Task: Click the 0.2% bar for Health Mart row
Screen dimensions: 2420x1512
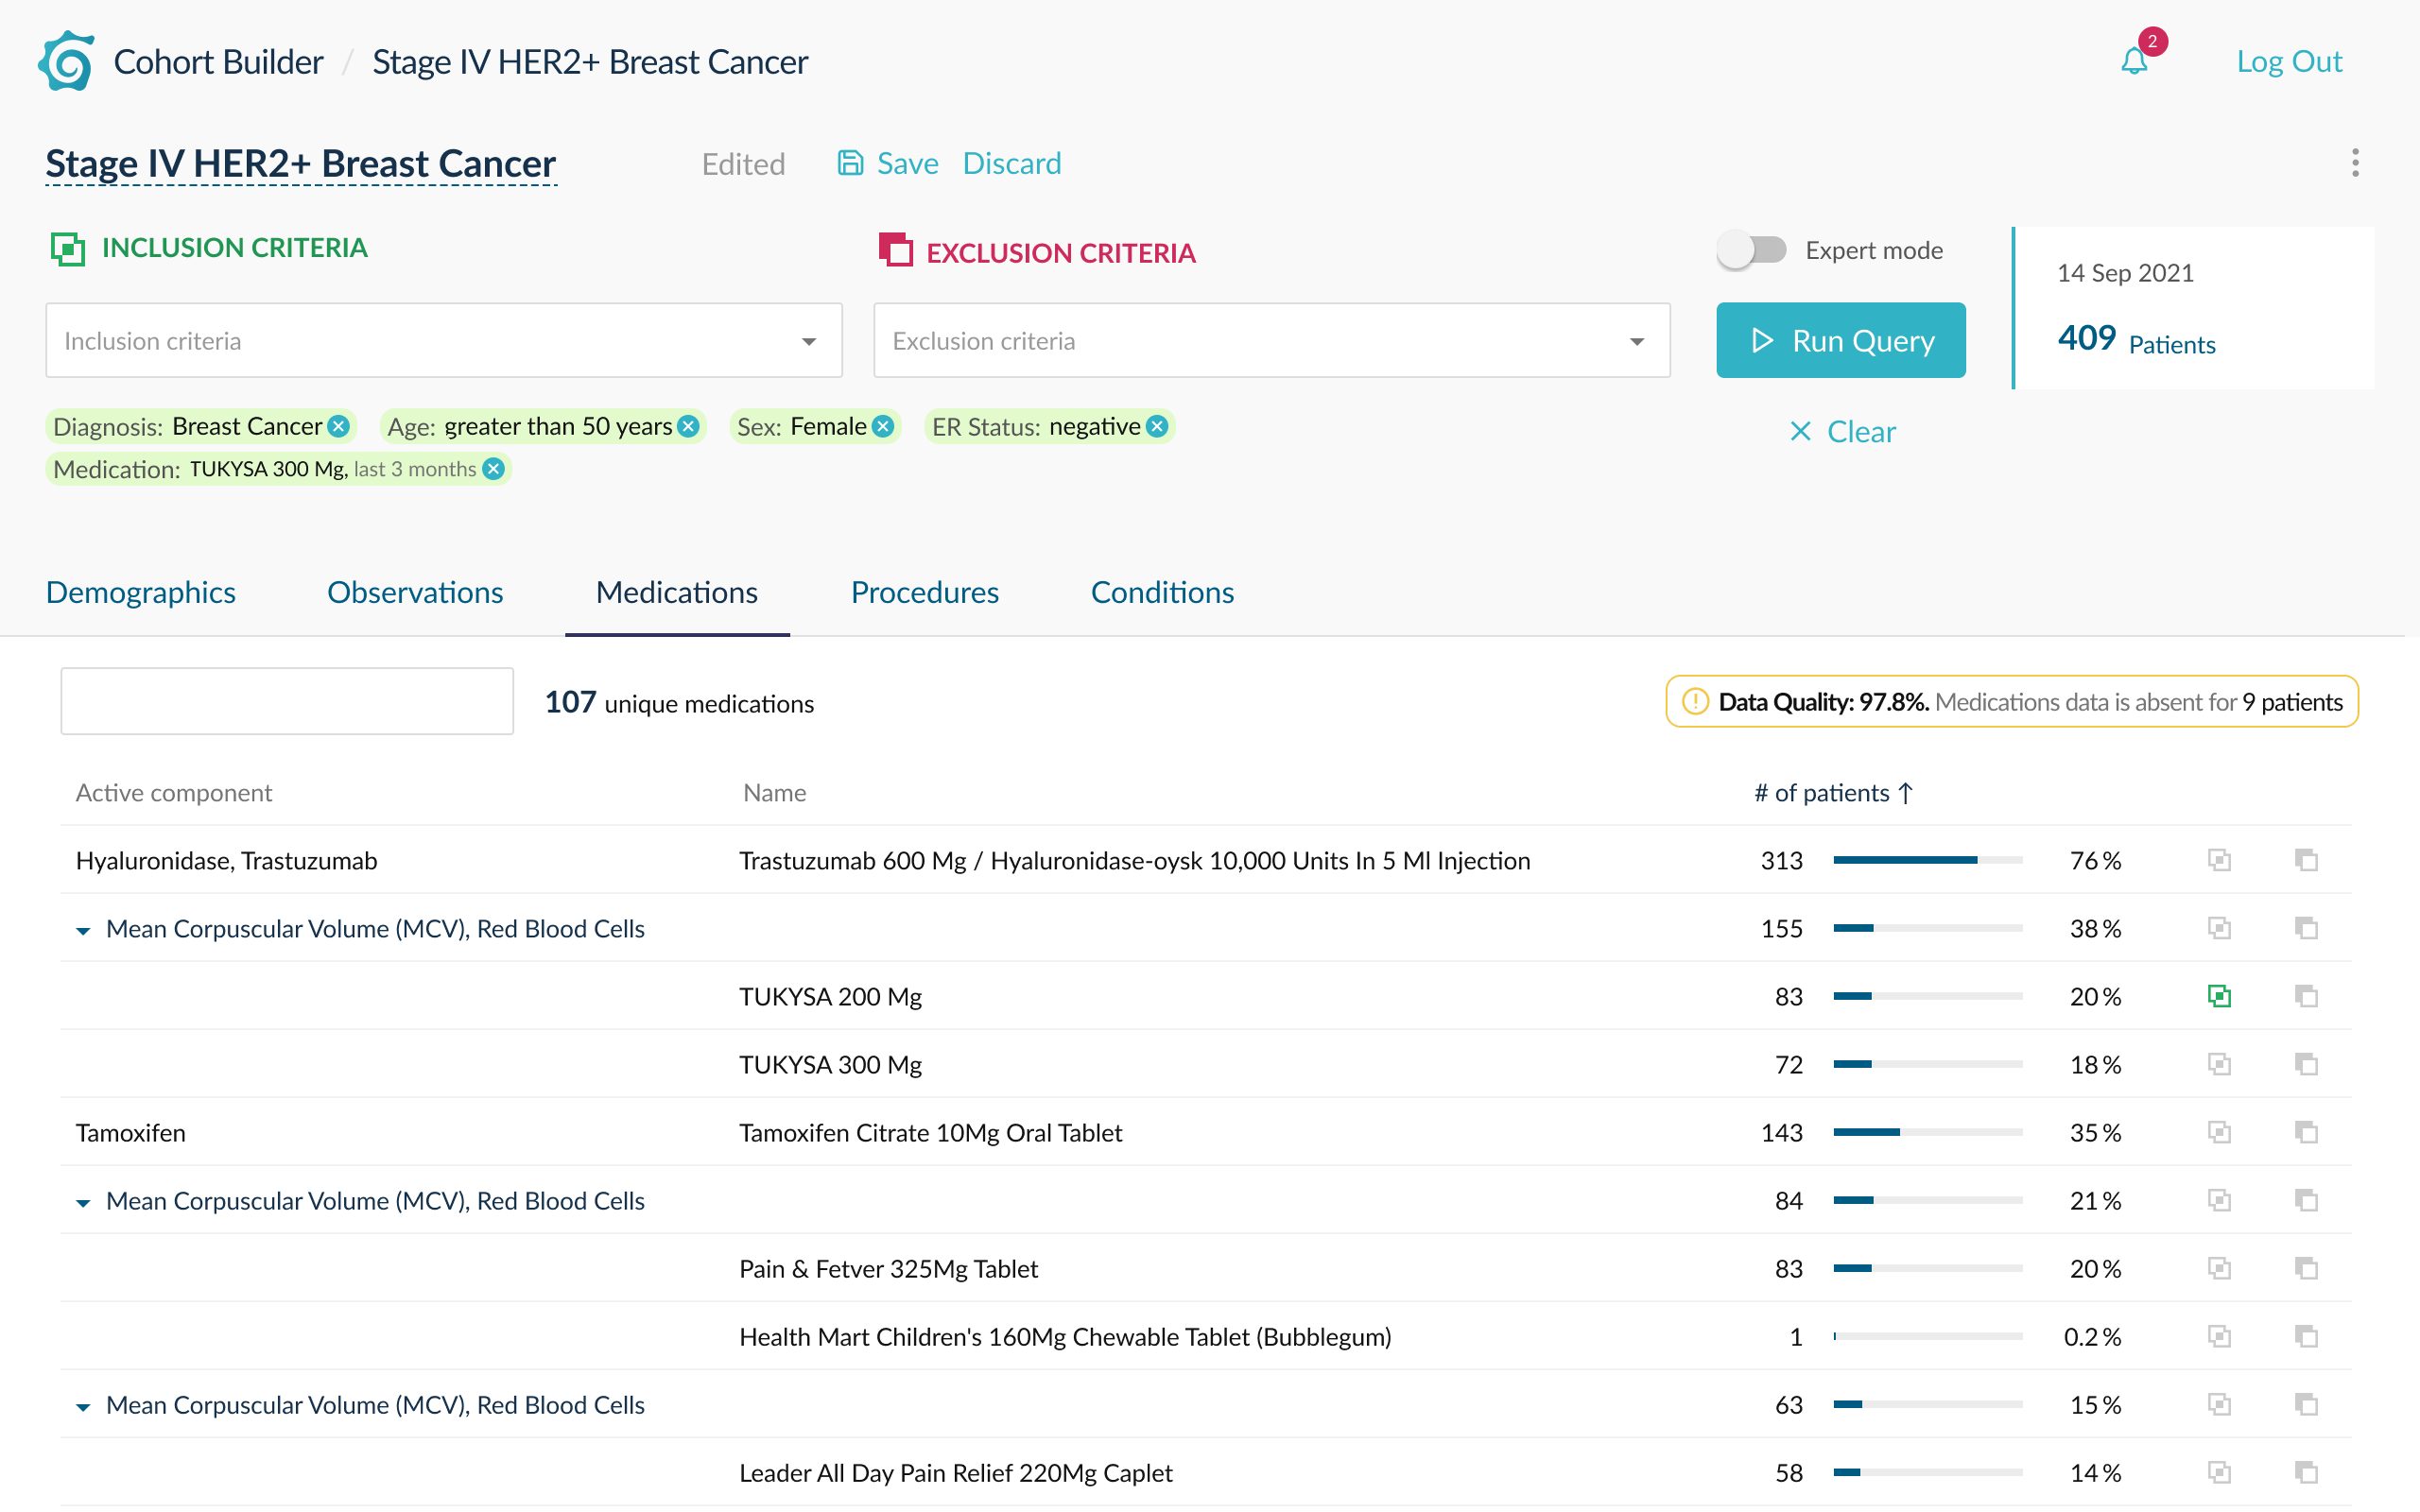Action: [x=1927, y=1336]
